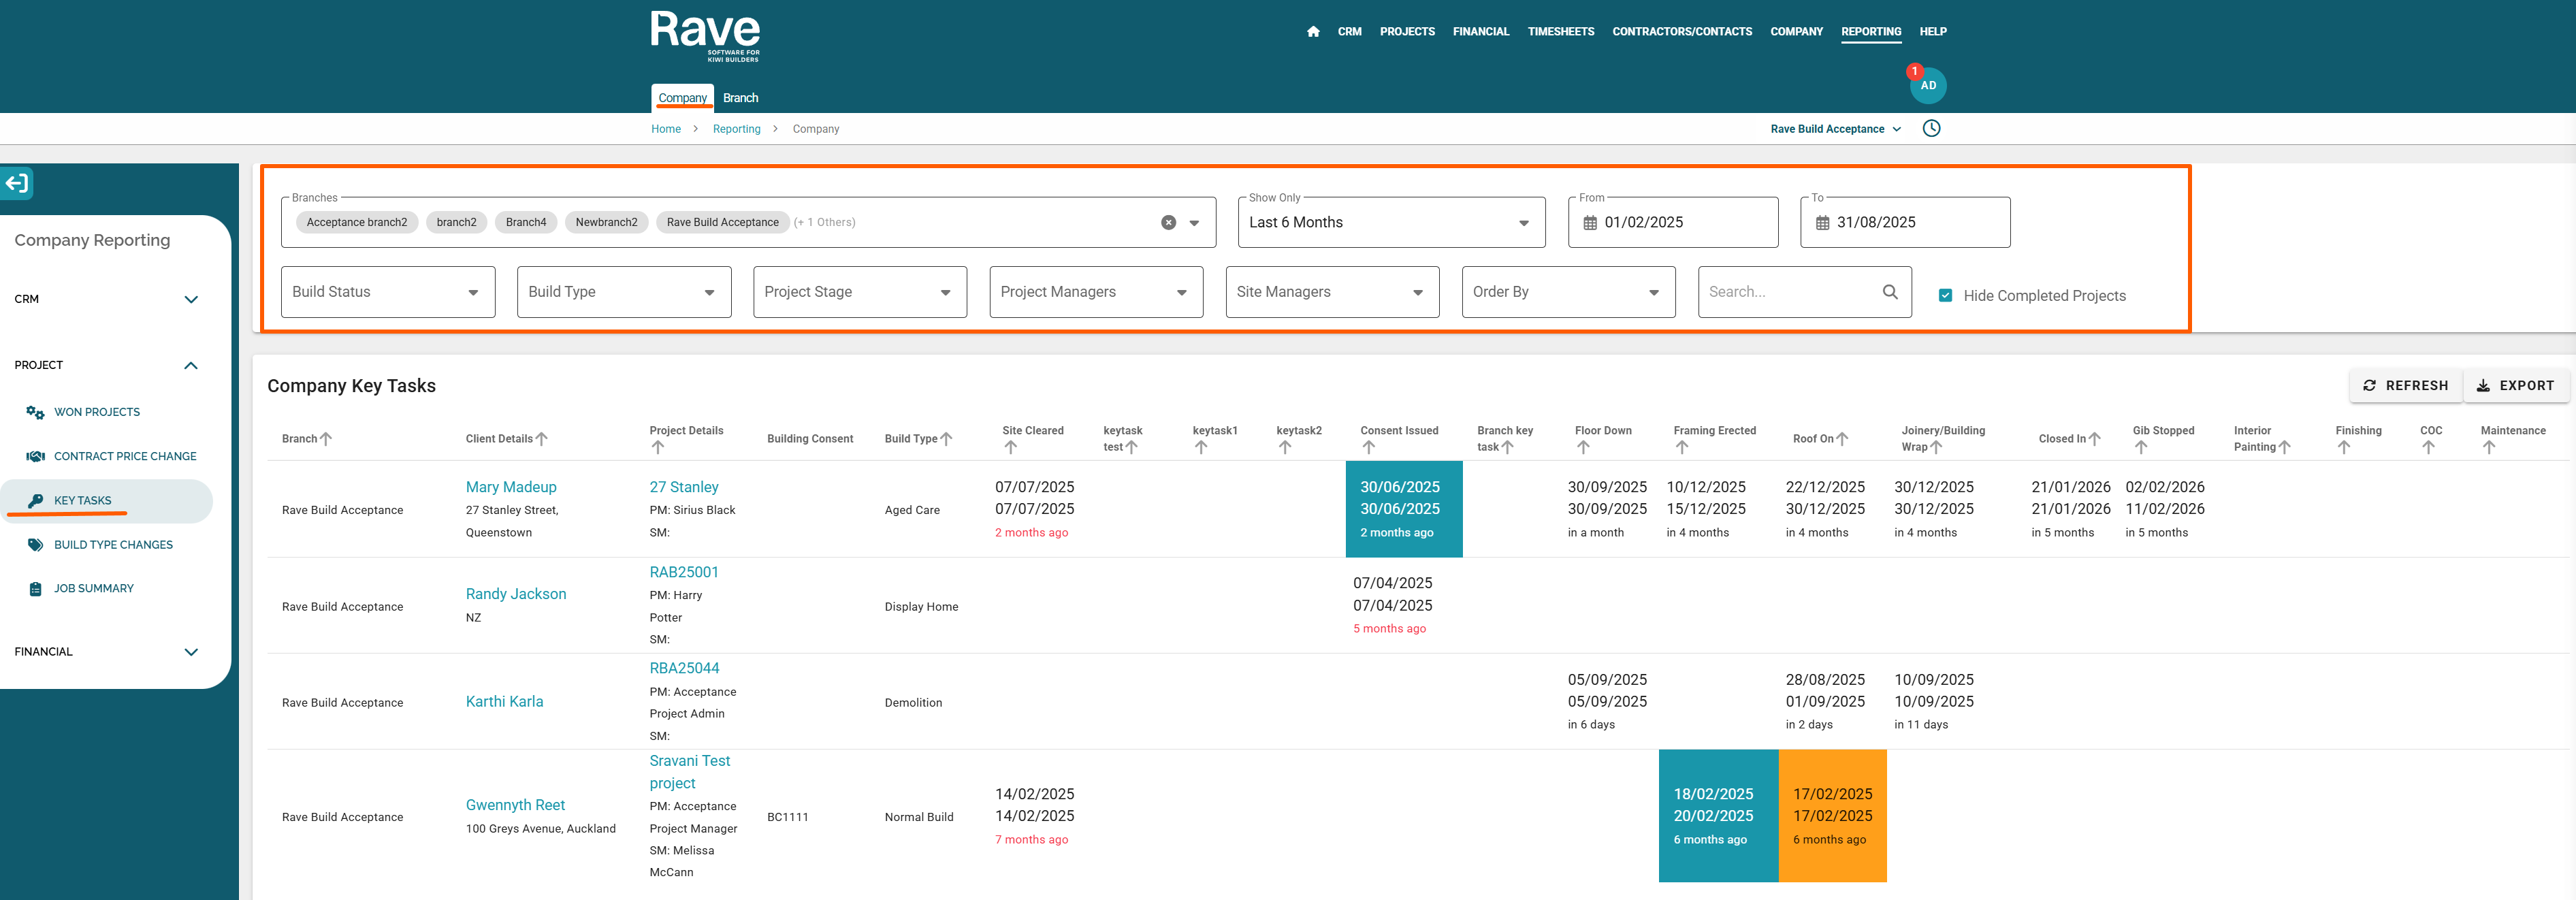
Task: Collapse sidebar using the exit arrow icon
Action: coord(17,183)
